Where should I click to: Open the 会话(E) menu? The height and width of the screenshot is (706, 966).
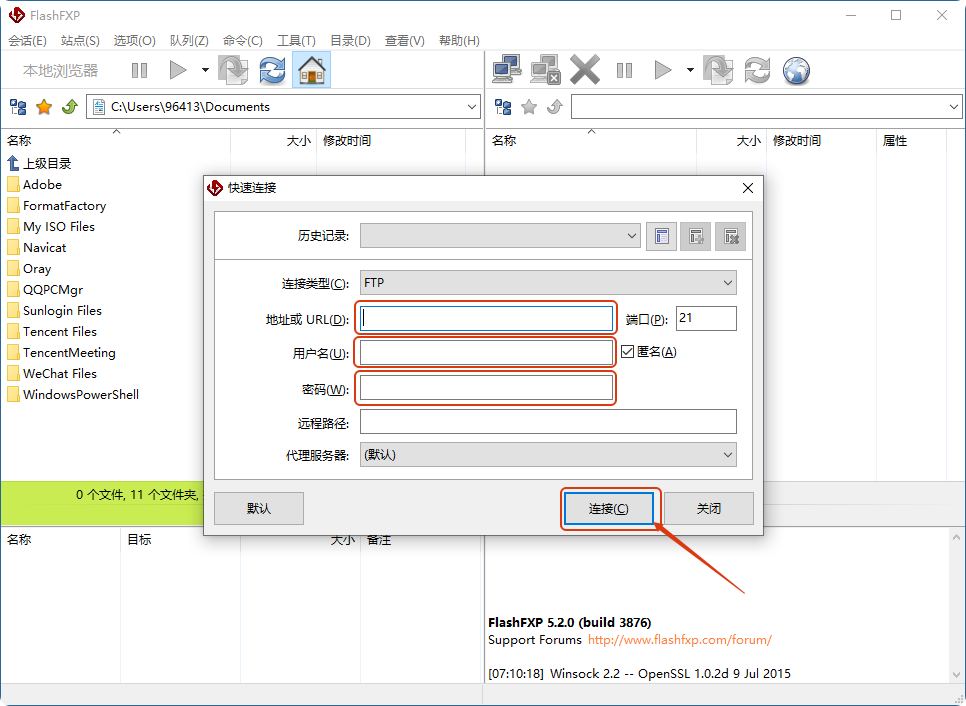(27, 41)
